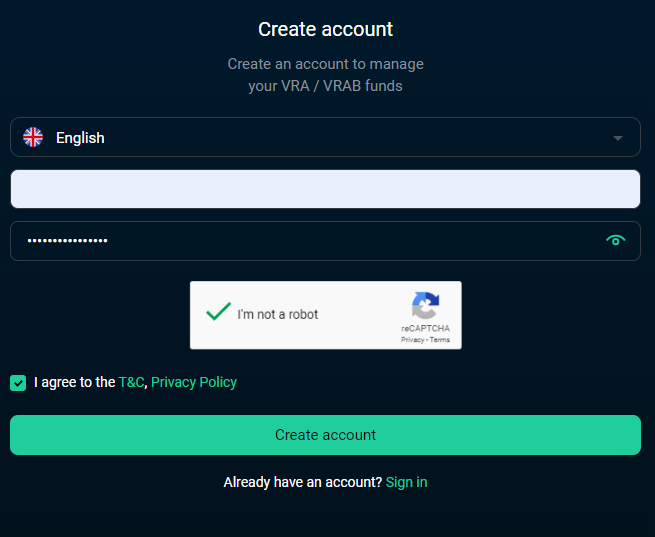655x537 pixels.
Task: Click the "Already have an account?" text
Action: click(302, 482)
